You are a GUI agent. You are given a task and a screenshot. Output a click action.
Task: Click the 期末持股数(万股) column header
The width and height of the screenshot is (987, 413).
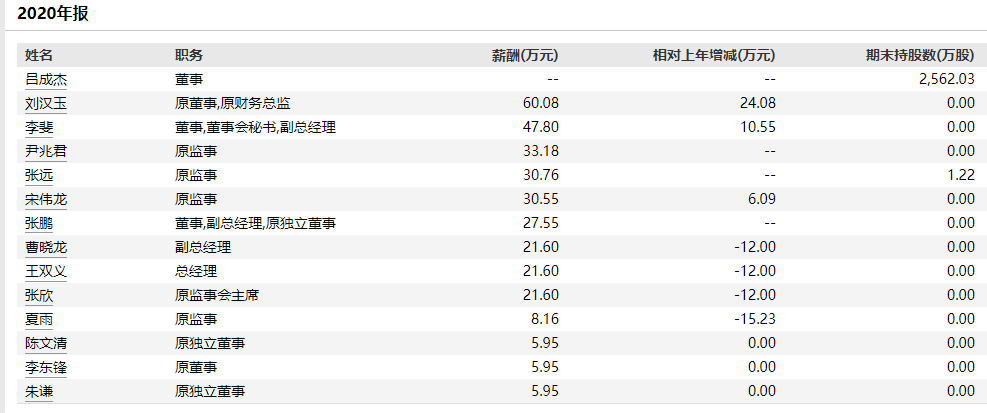pos(920,55)
